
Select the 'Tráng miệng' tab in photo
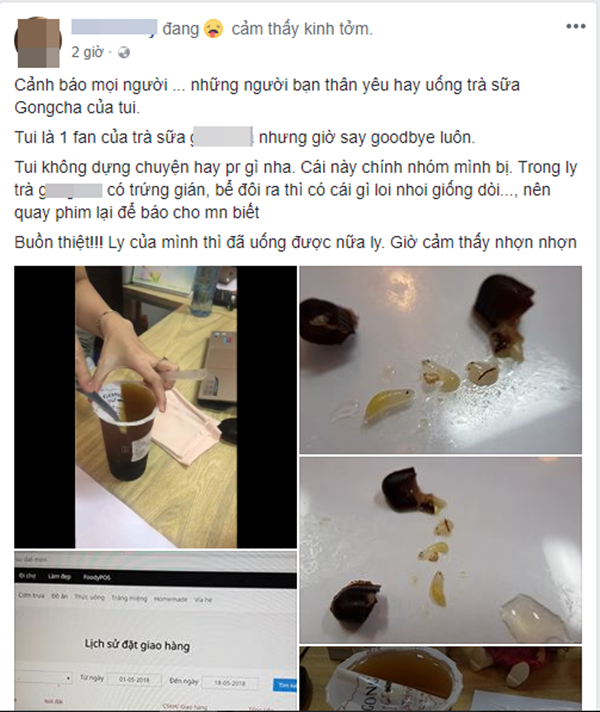tap(129, 598)
